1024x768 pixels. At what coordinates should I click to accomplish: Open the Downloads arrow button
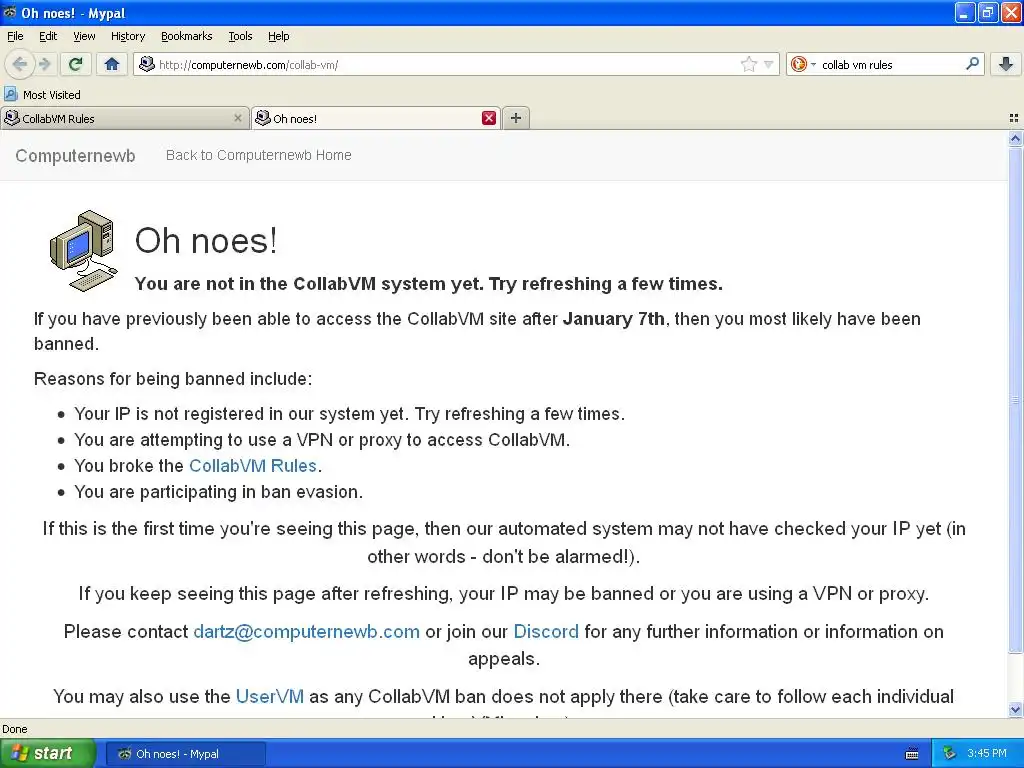point(1006,64)
